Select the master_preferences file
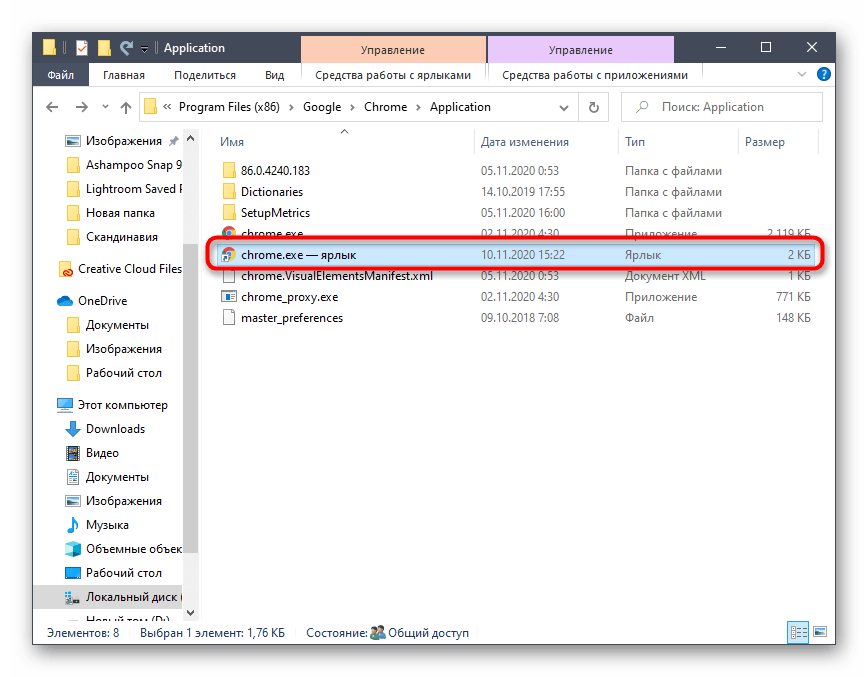 pos(292,318)
